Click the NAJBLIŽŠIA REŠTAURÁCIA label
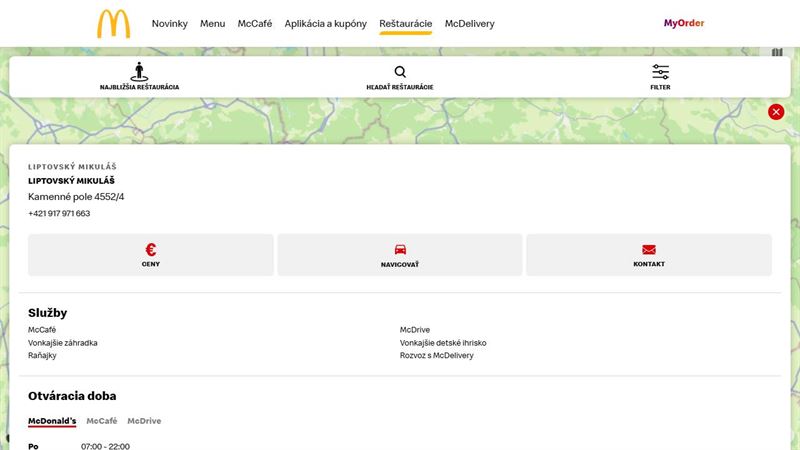 (139, 87)
